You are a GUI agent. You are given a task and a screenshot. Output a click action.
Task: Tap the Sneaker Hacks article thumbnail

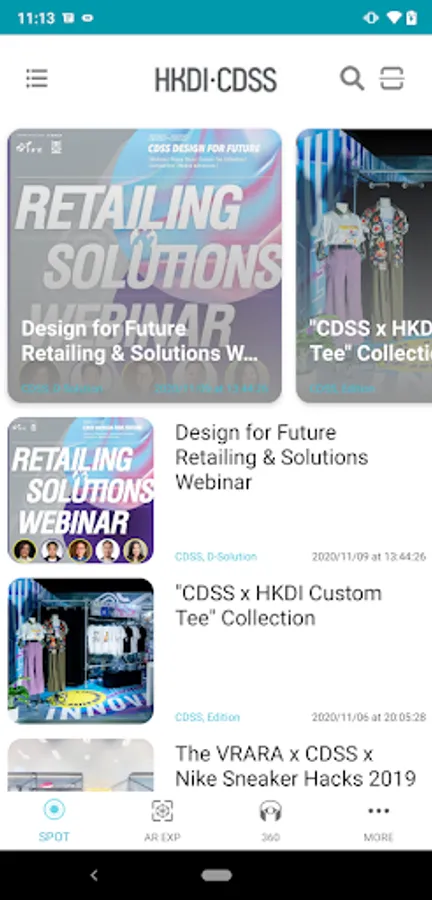pos(81,765)
